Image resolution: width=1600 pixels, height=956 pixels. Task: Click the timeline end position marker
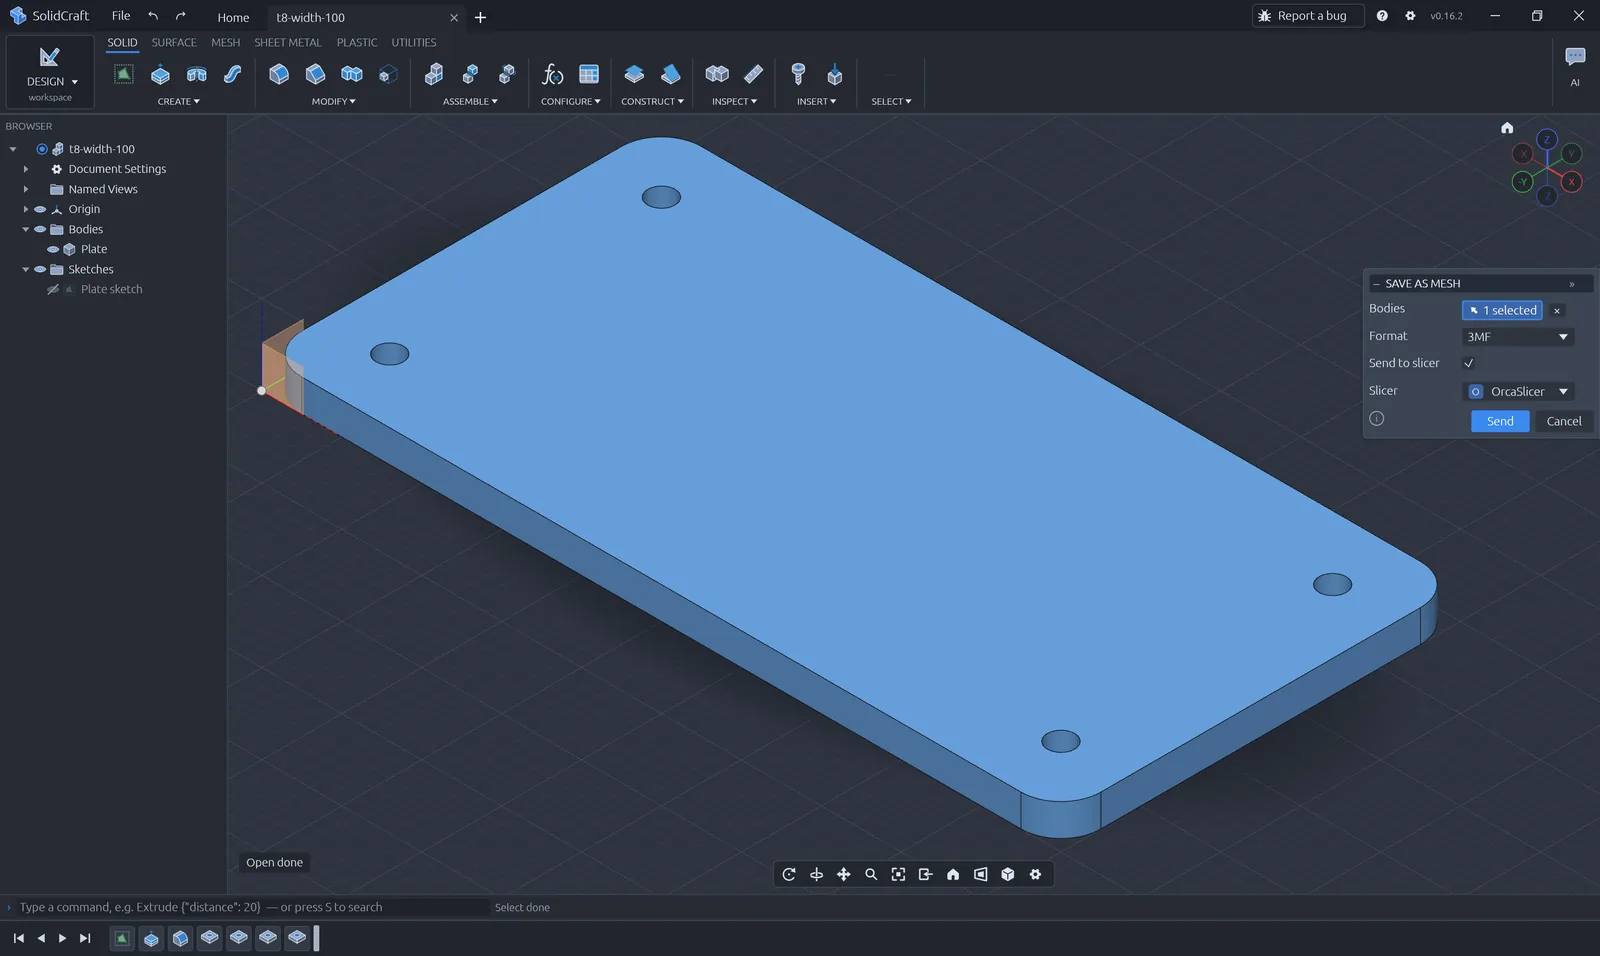tap(316, 938)
